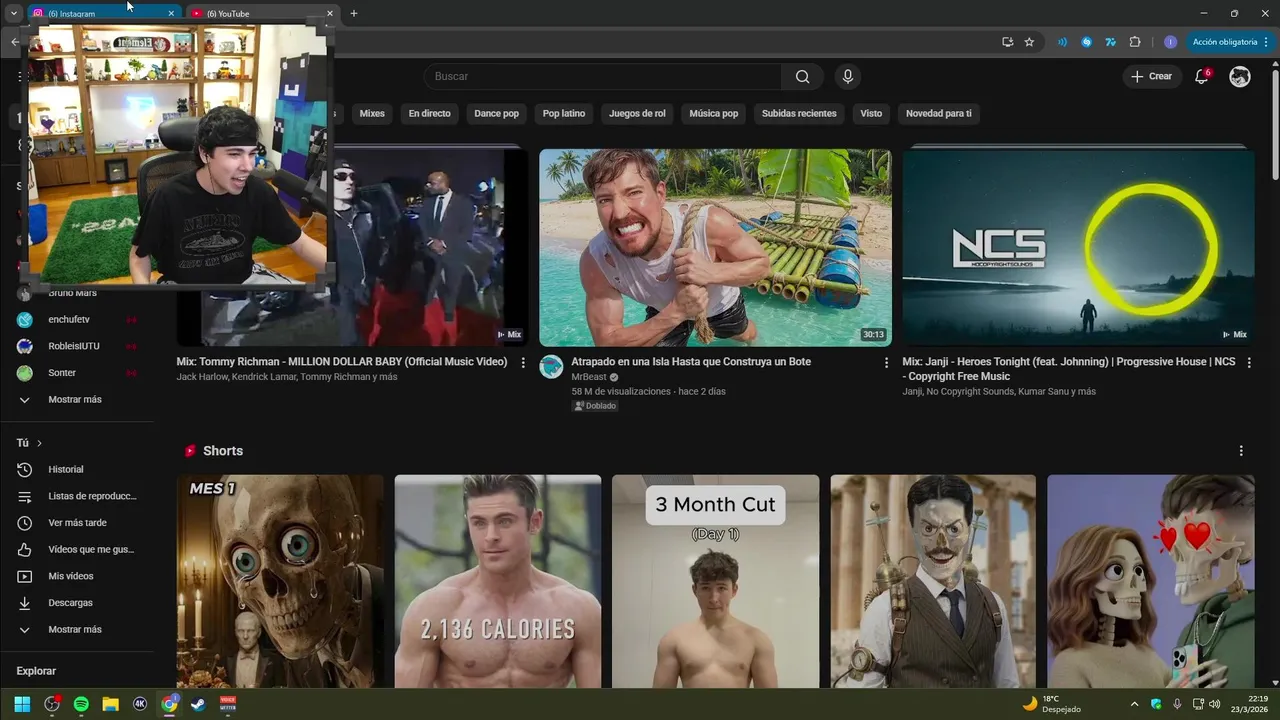
Task: Open the Chrome extensions puzzle icon
Action: (x=1135, y=42)
